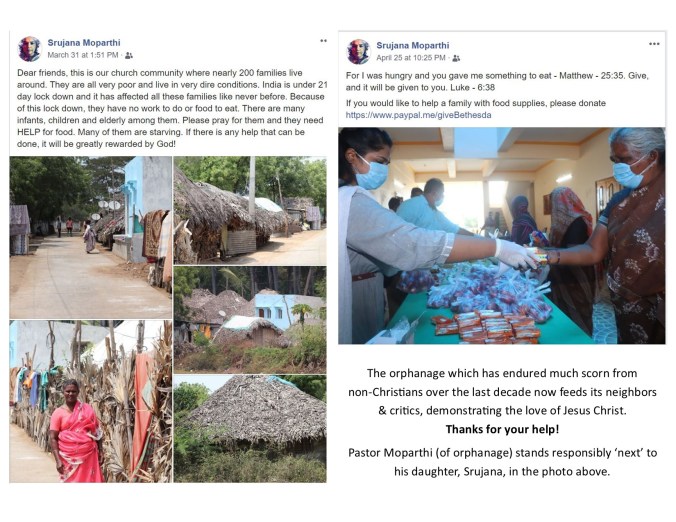Open photo of blue house among huts
676x522 pixels.
pos(250,319)
